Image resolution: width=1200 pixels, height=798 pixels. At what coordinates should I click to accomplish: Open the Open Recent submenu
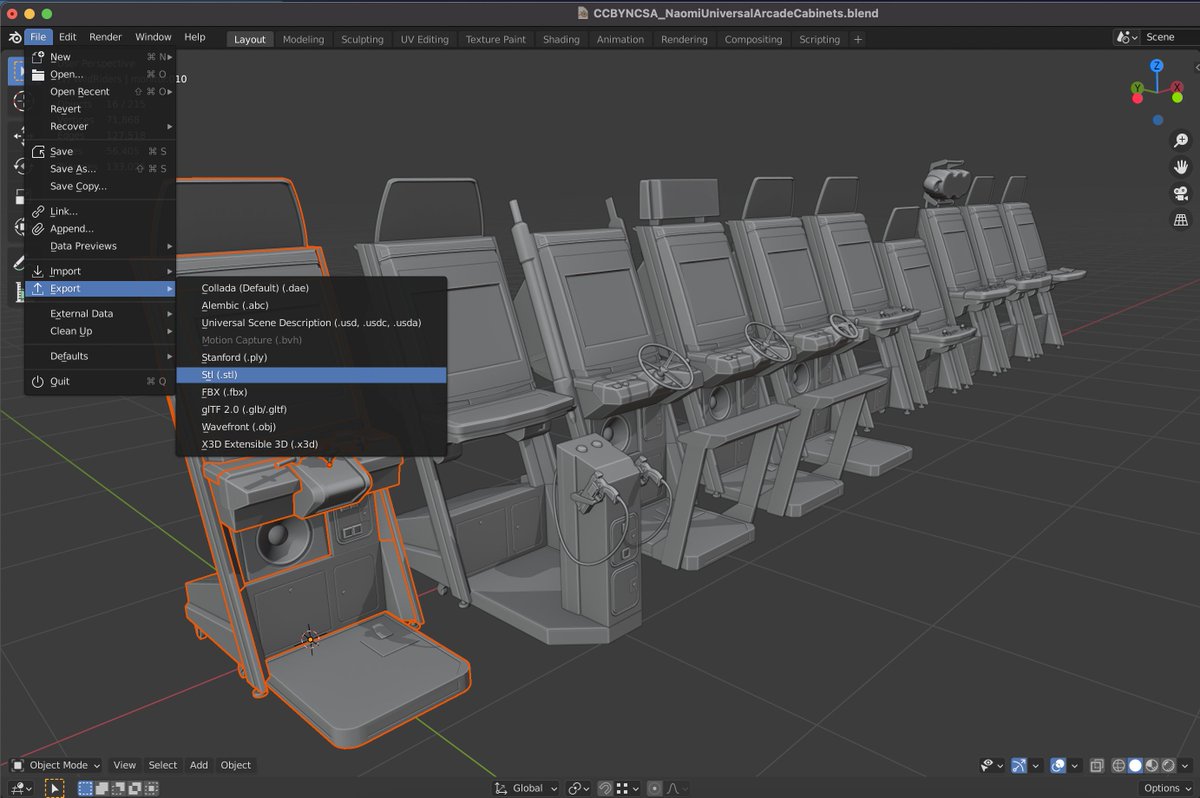(100, 92)
